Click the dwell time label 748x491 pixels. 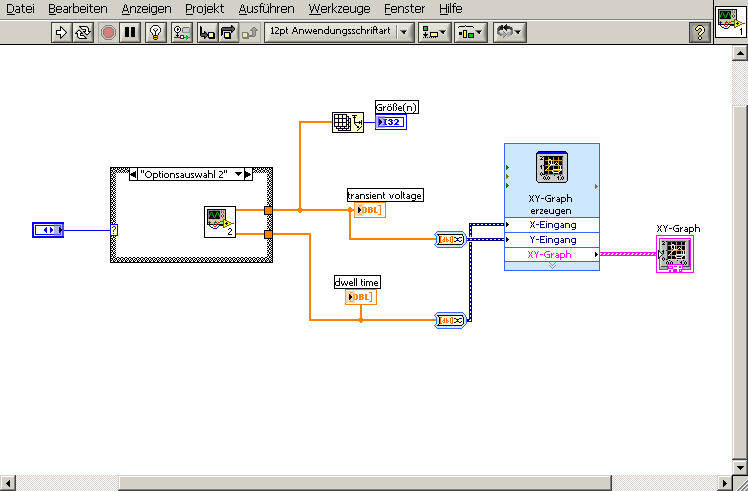point(357,282)
